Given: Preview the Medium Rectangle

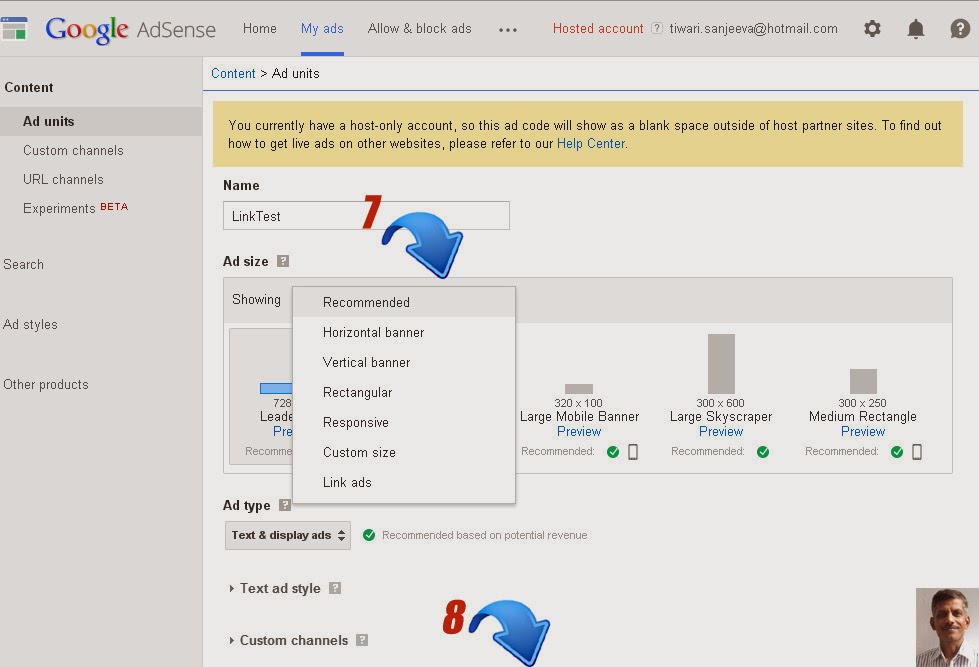Looking at the screenshot, I should [863, 432].
